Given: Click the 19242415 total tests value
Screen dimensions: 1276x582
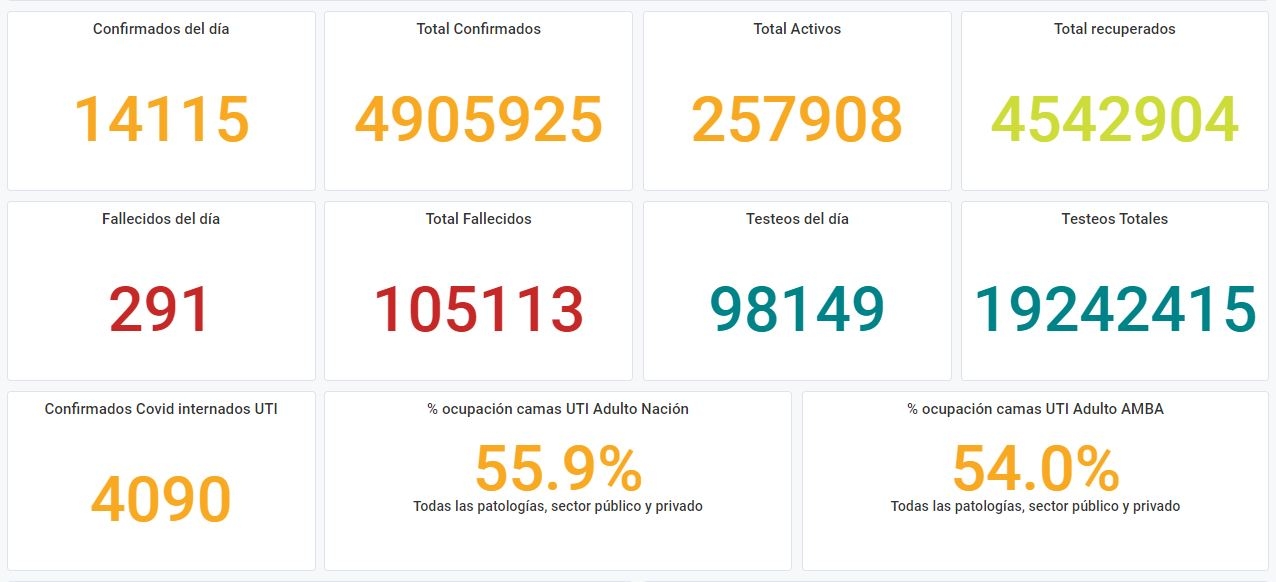Looking at the screenshot, I should (1115, 309).
